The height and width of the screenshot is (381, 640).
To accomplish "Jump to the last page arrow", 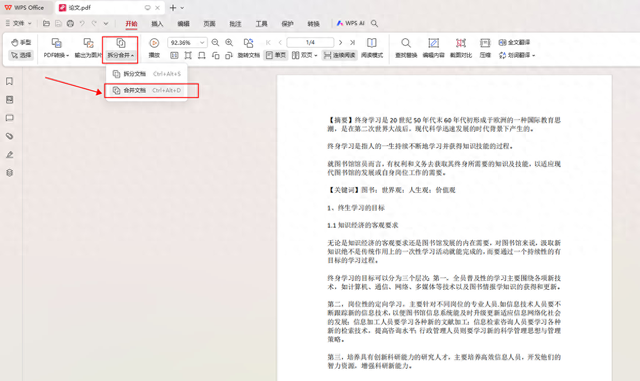I will 352,42.
